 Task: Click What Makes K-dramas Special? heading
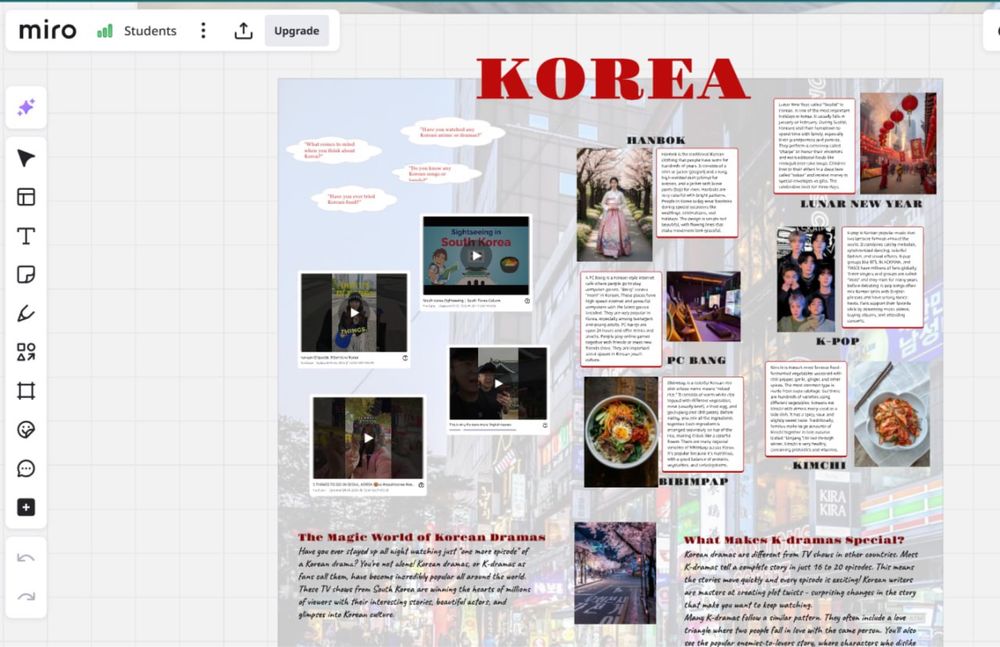click(794, 540)
